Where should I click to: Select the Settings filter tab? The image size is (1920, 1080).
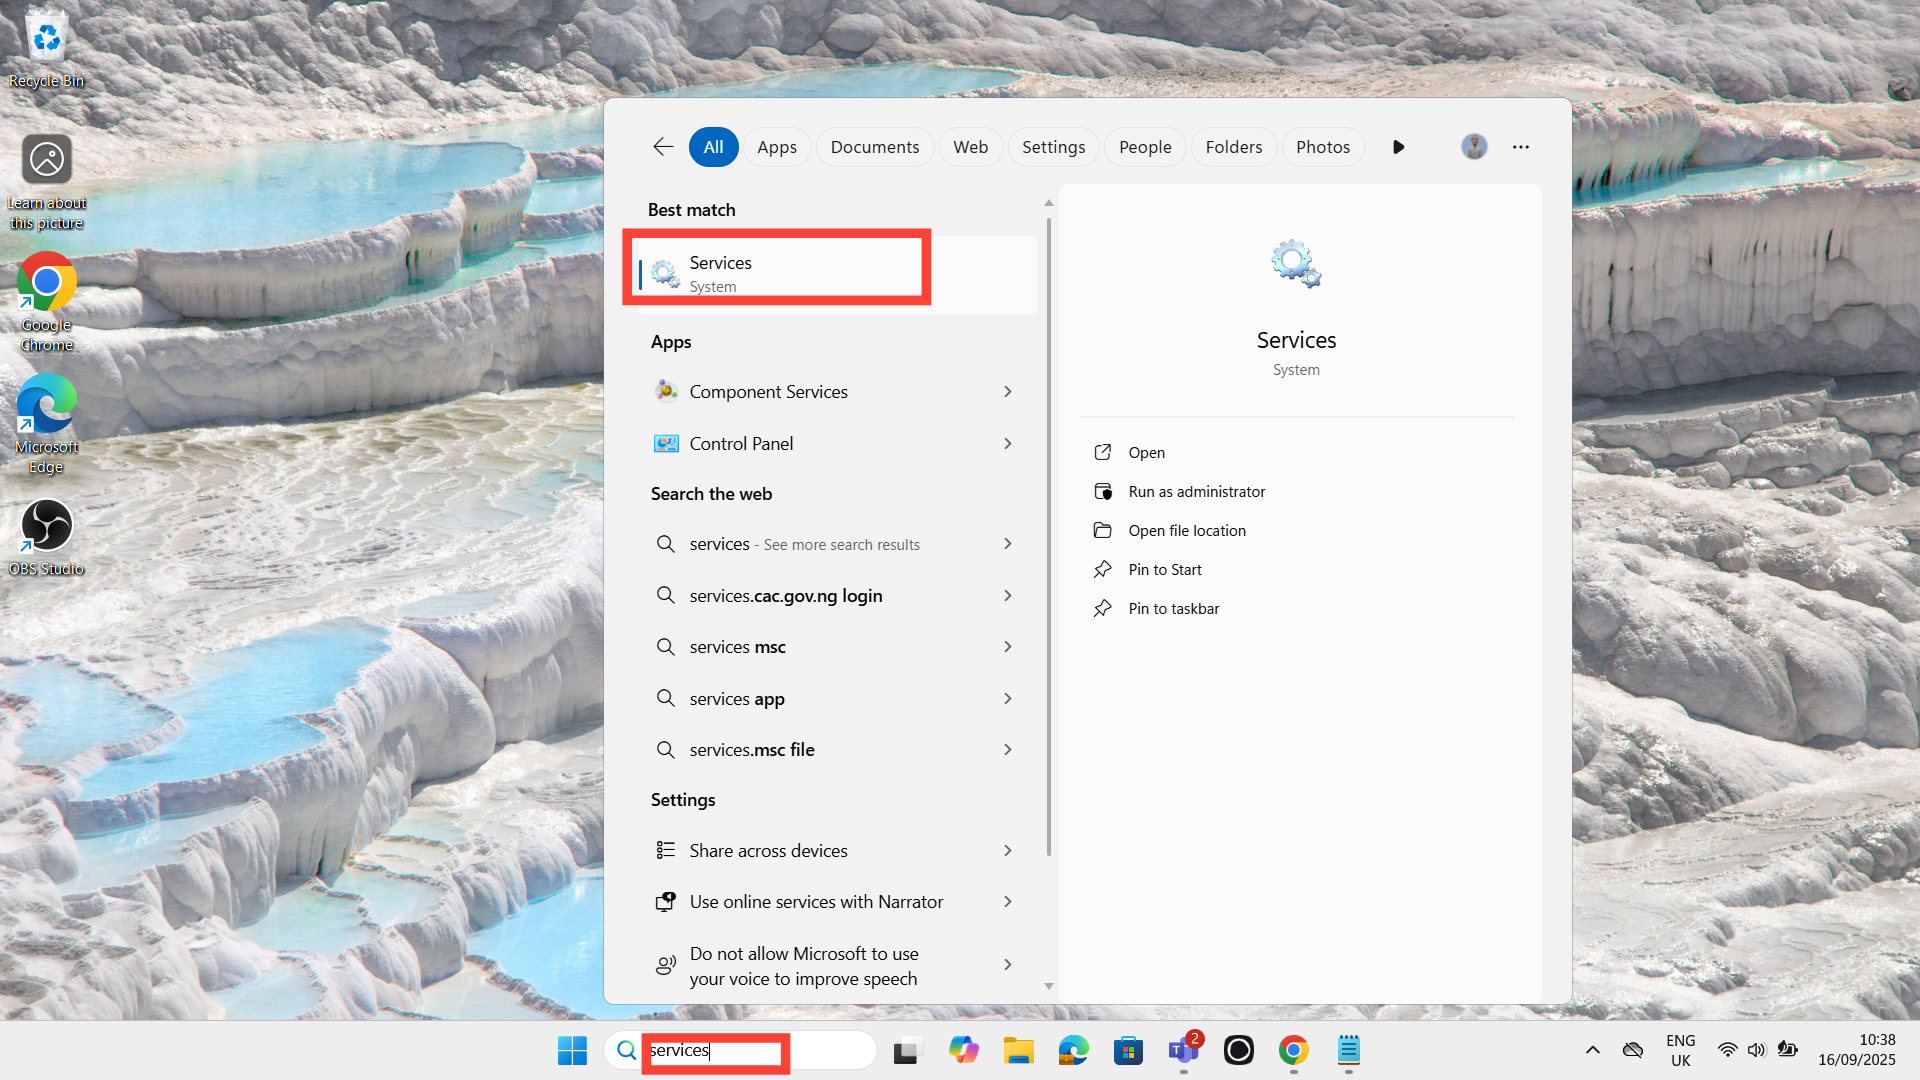click(1053, 147)
